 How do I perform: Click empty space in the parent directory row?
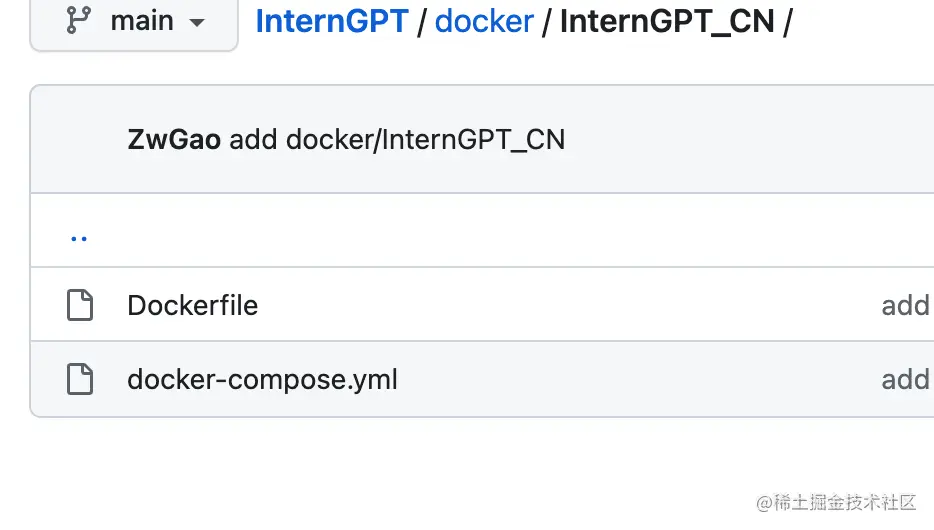point(500,237)
